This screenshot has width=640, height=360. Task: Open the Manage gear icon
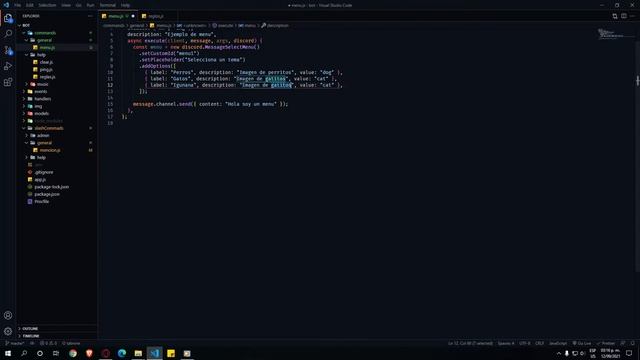click(x=8, y=331)
